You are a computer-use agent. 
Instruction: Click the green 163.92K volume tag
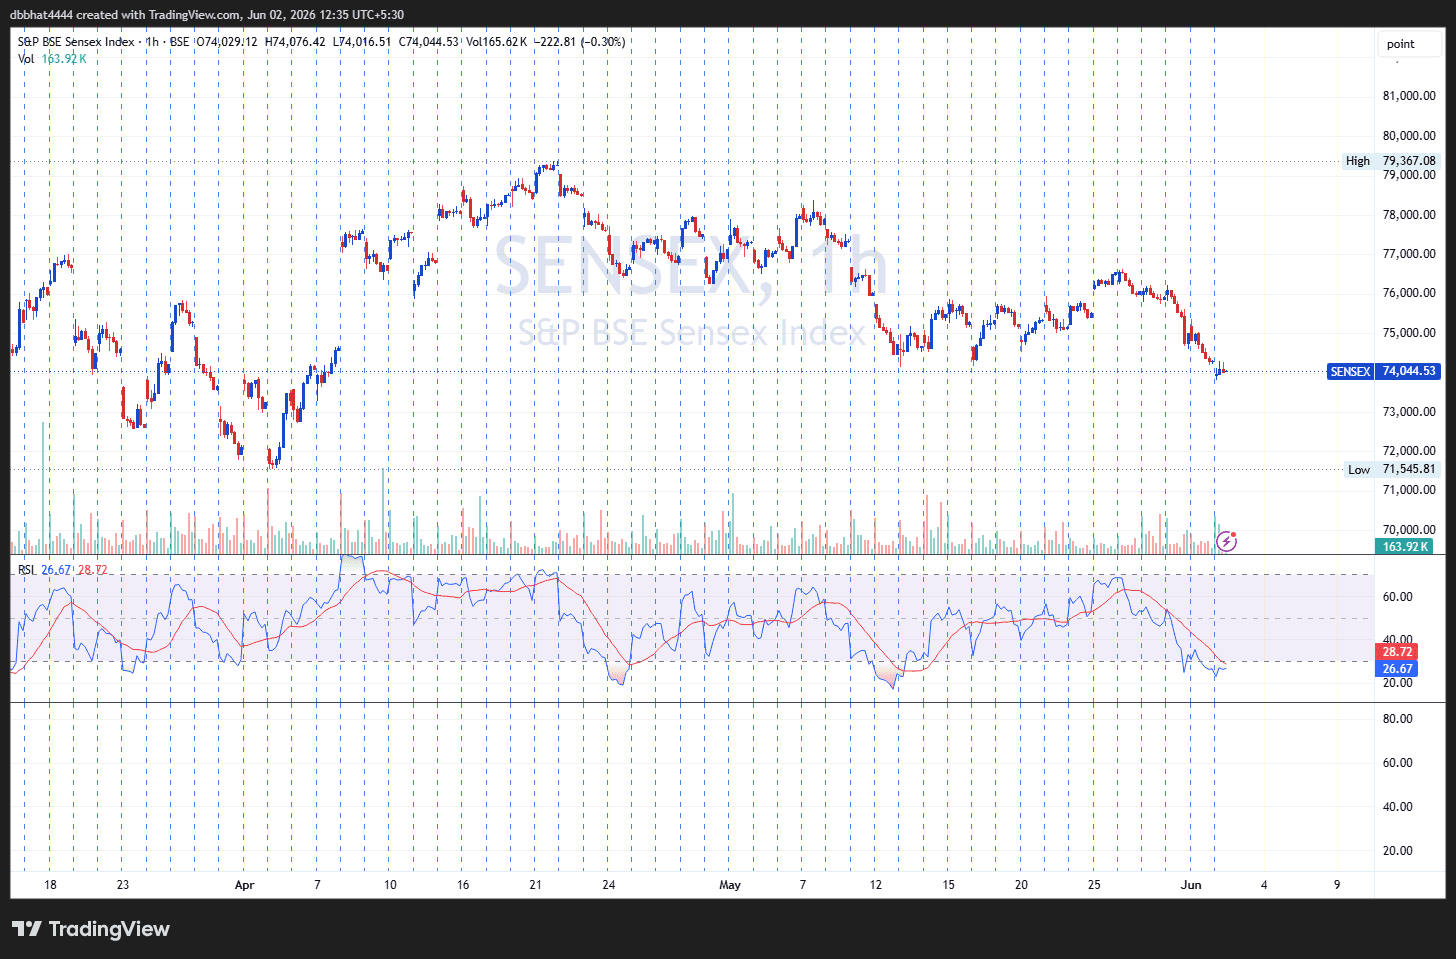1406,546
